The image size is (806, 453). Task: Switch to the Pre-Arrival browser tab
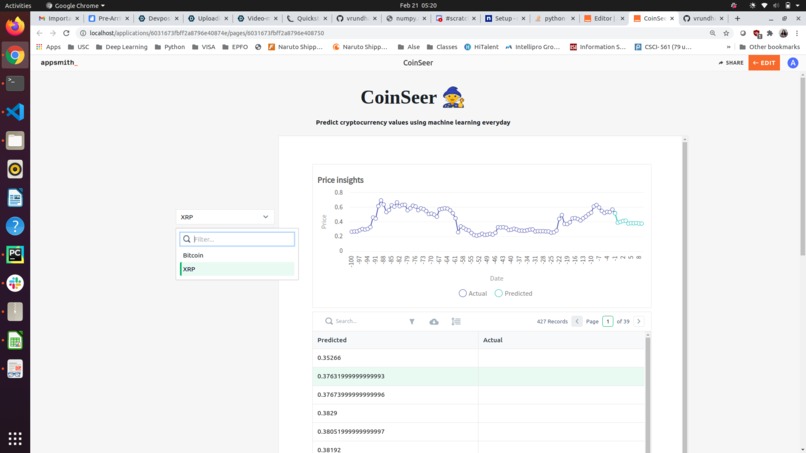point(108,19)
